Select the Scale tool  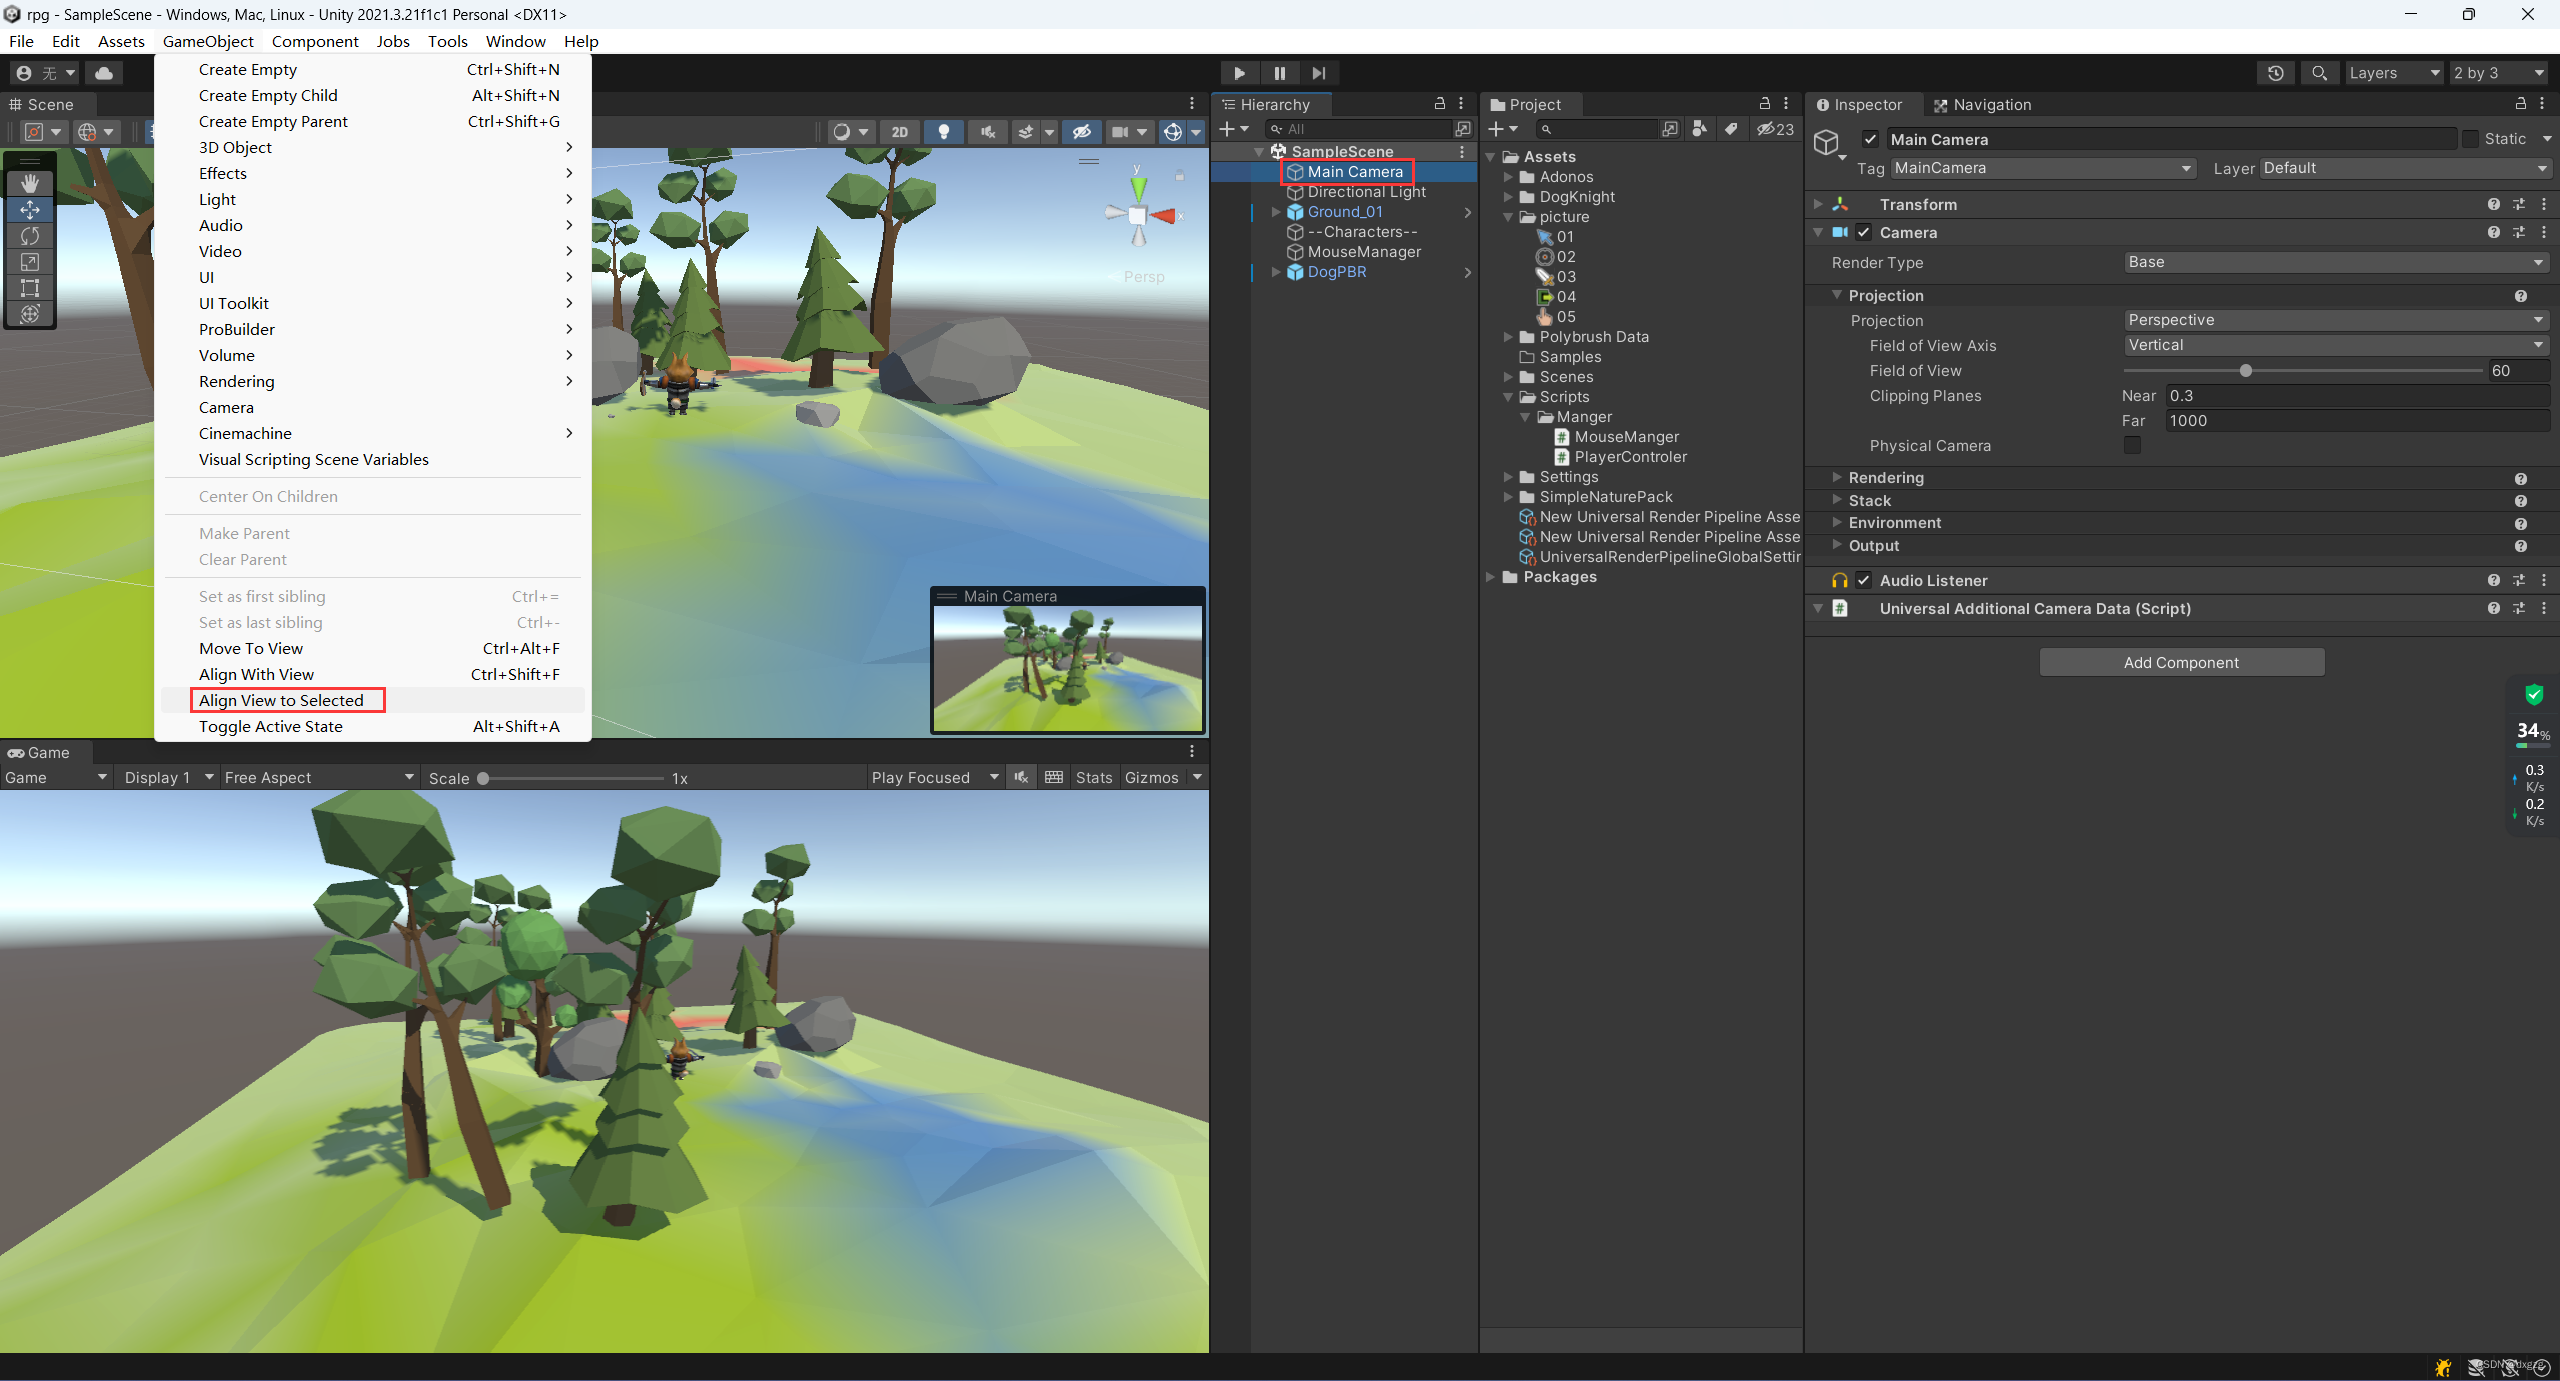tap(30, 261)
